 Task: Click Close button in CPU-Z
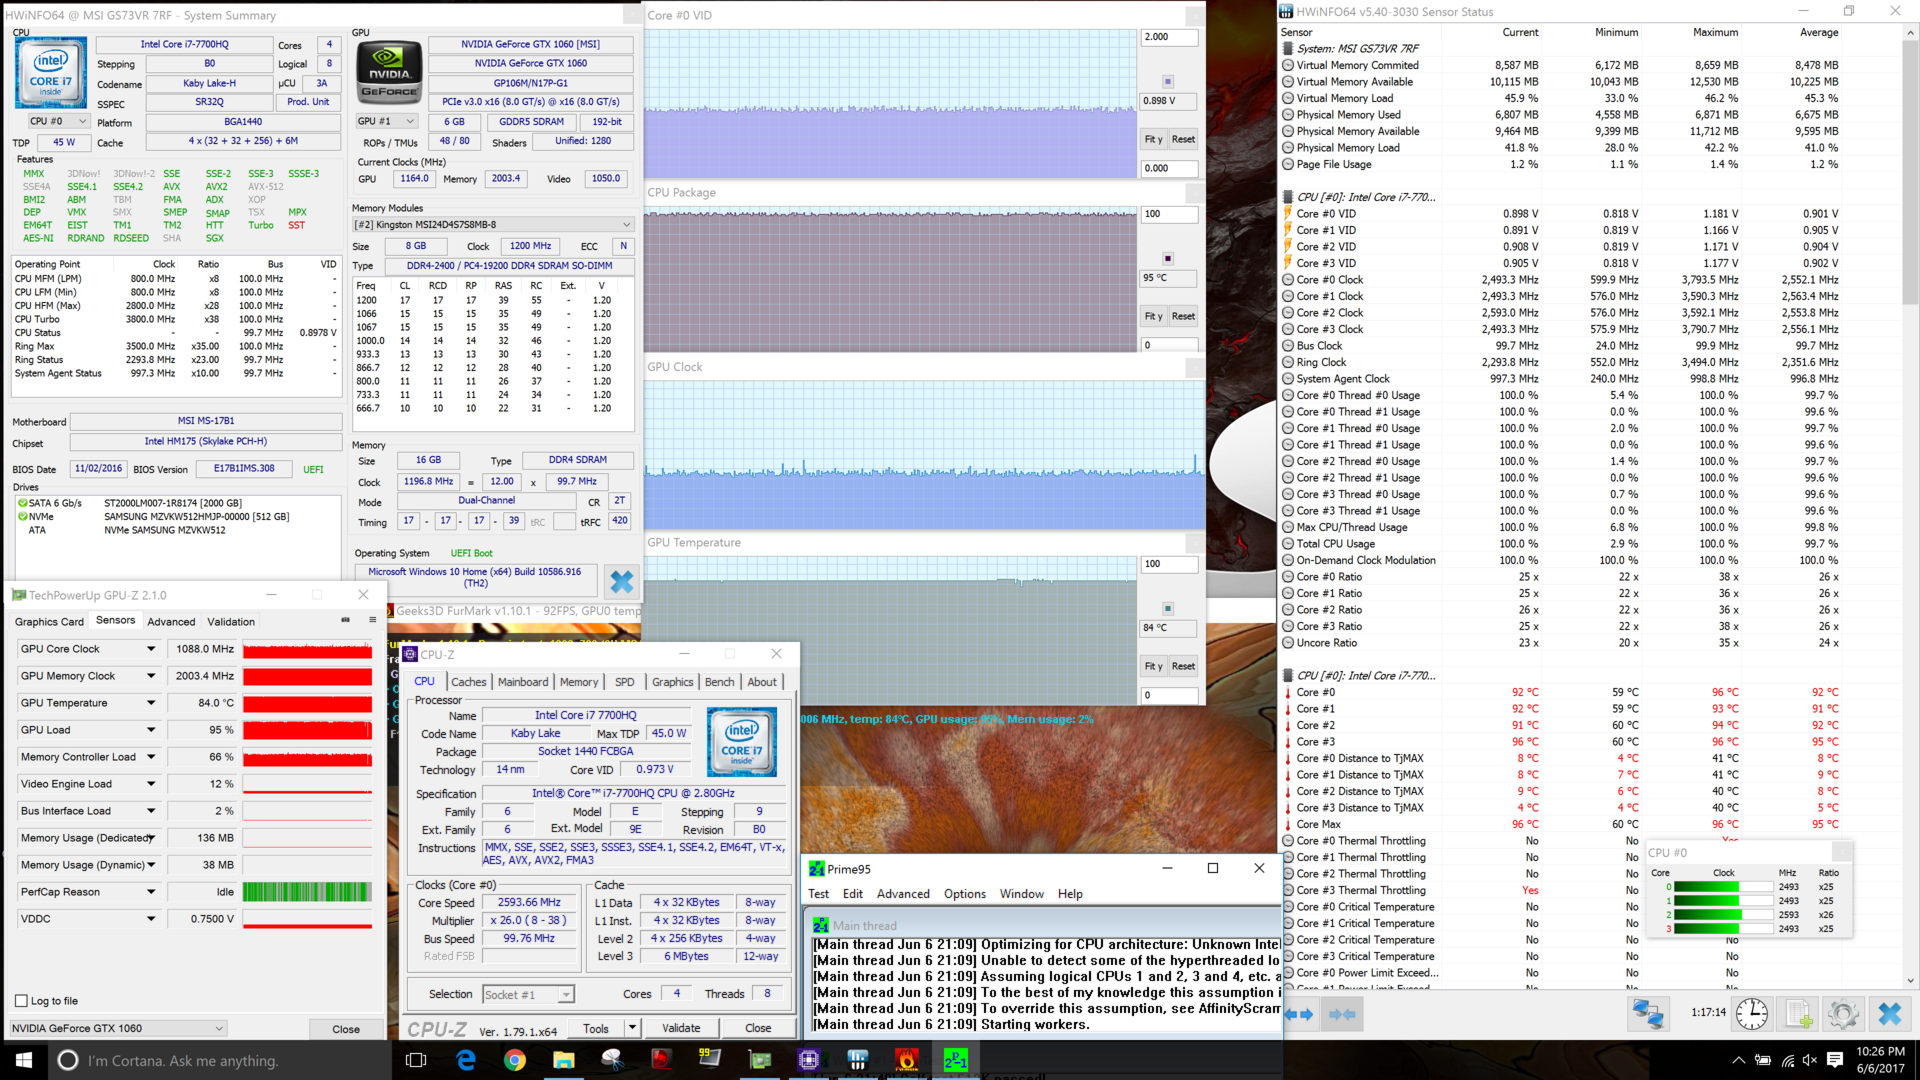point(758,1028)
